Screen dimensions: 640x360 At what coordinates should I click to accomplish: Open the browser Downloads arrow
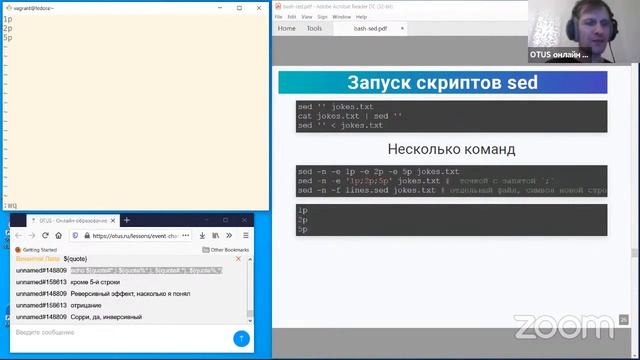click(x=202, y=236)
